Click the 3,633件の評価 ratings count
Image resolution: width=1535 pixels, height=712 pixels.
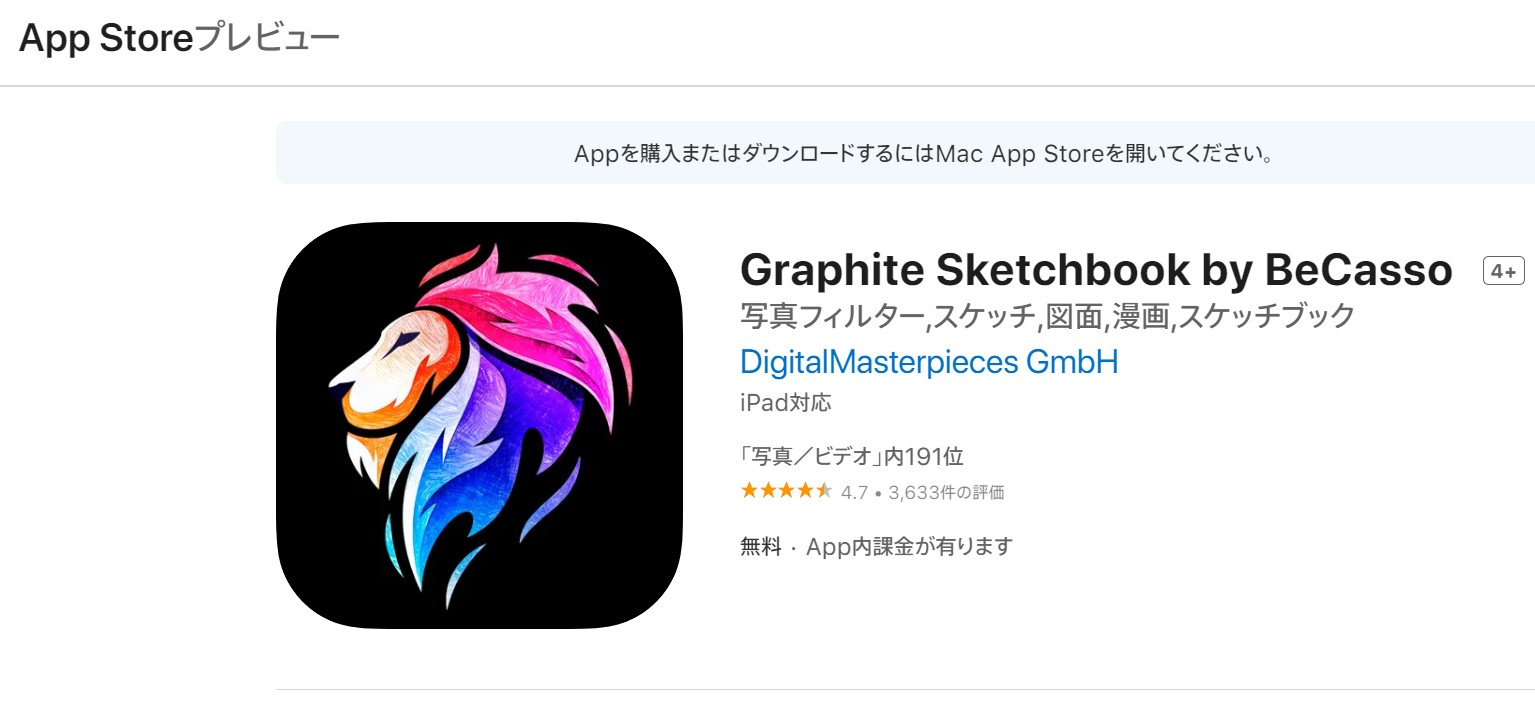coord(946,492)
